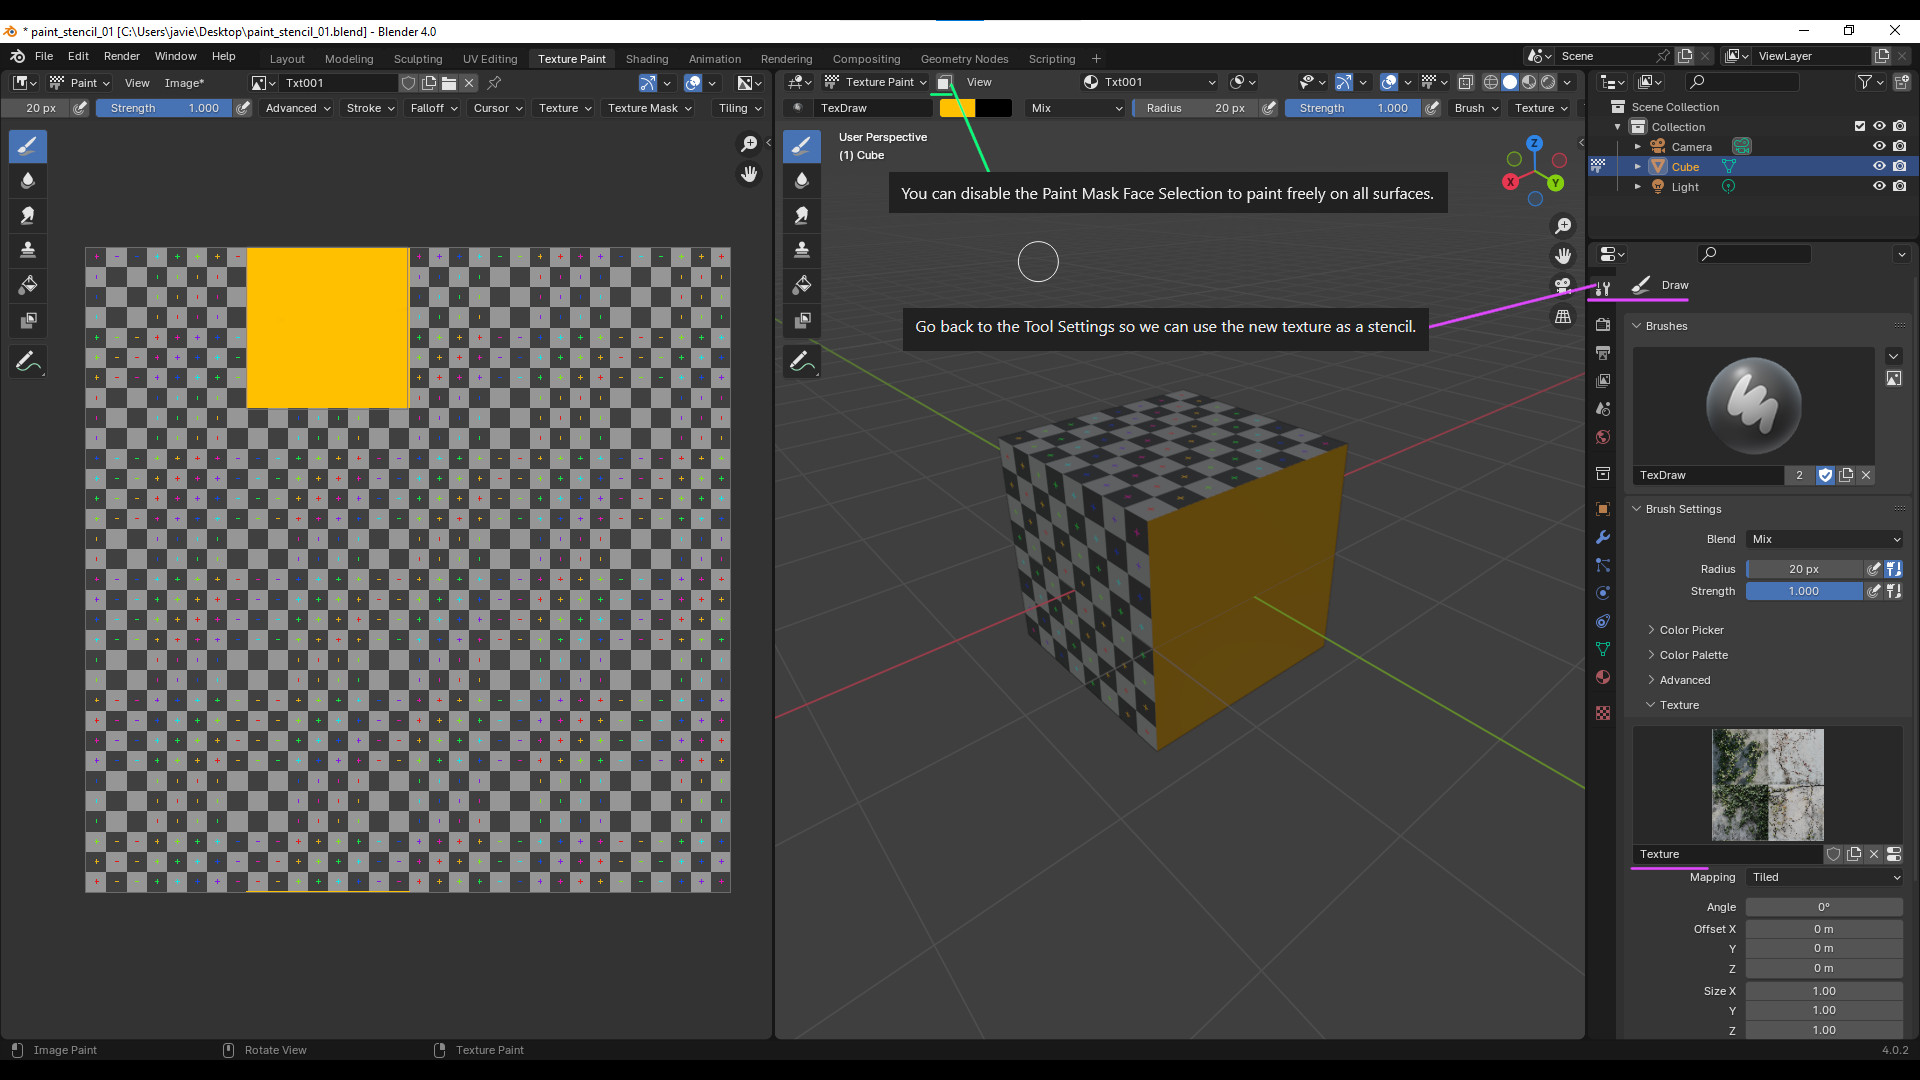Viewport: 1920px width, 1080px height.
Task: Select the Annotate tool in image editor
Action: click(x=28, y=361)
